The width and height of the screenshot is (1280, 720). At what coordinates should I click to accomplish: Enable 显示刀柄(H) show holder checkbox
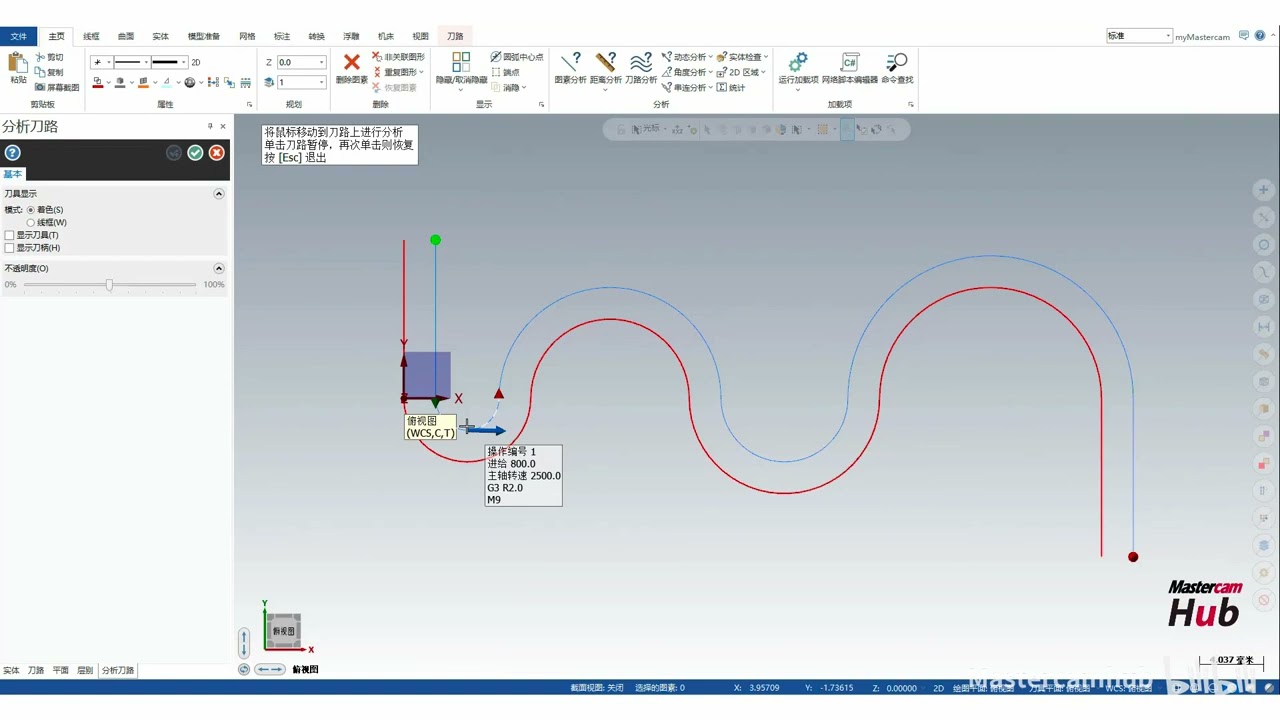click(10, 248)
